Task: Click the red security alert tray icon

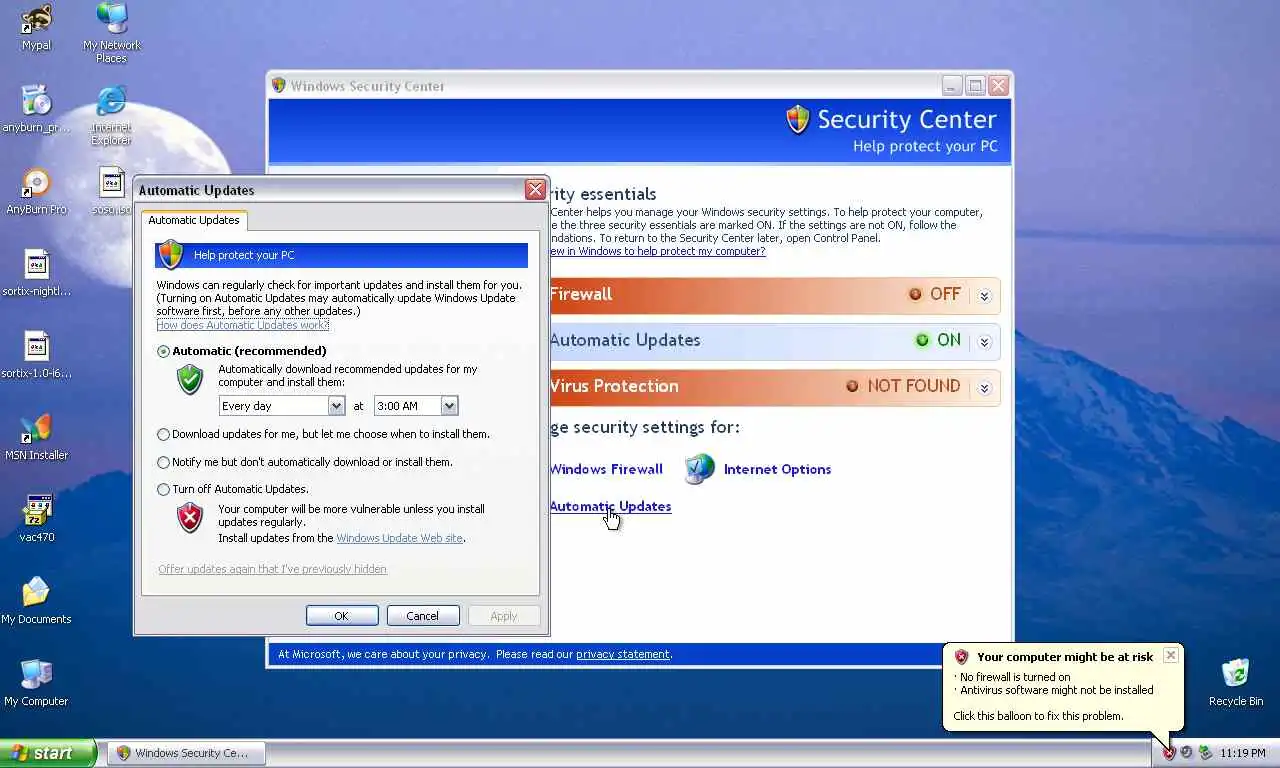Action: tap(1168, 752)
